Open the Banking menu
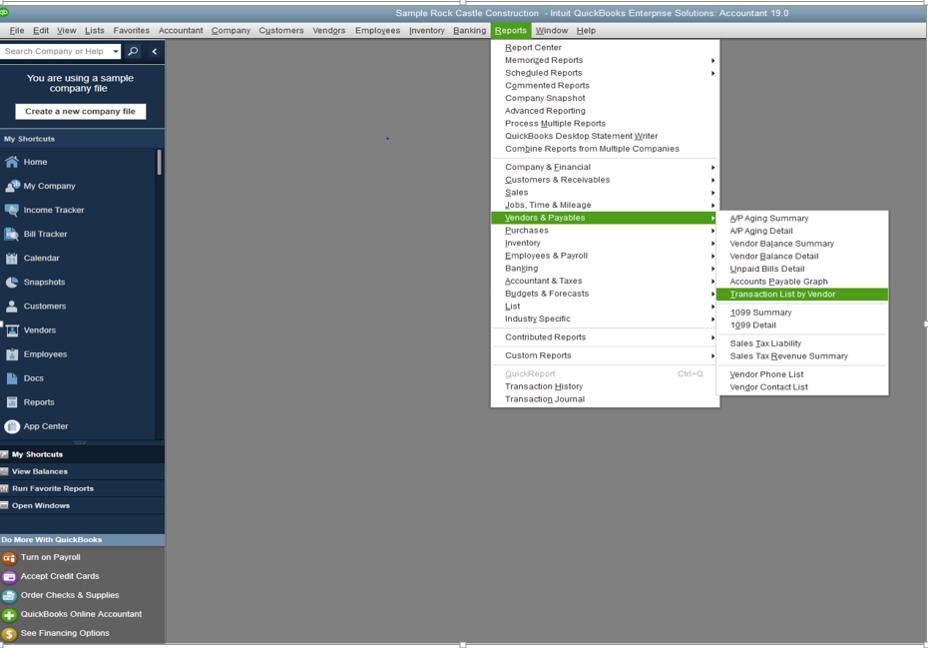 pyautogui.click(x=469, y=31)
